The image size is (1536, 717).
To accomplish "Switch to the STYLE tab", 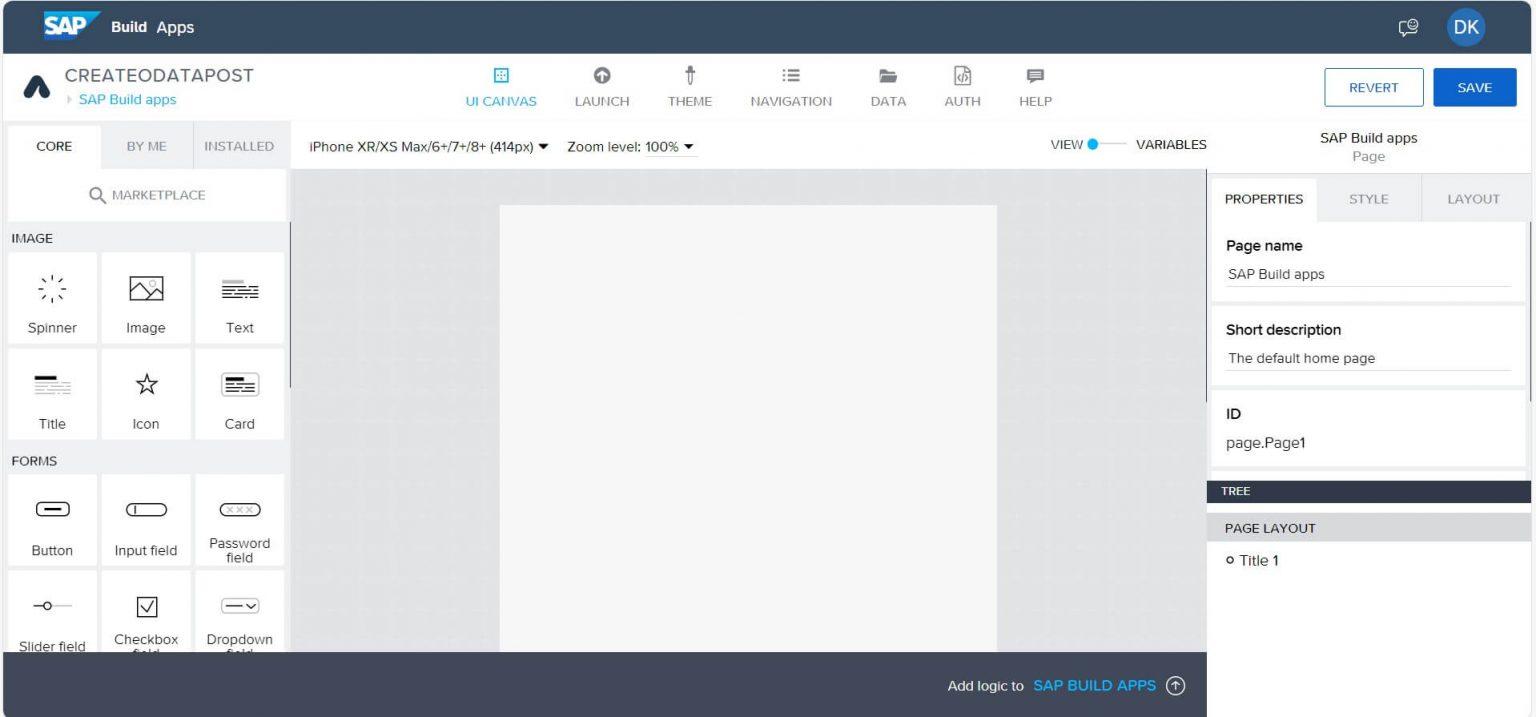I will coord(1367,199).
